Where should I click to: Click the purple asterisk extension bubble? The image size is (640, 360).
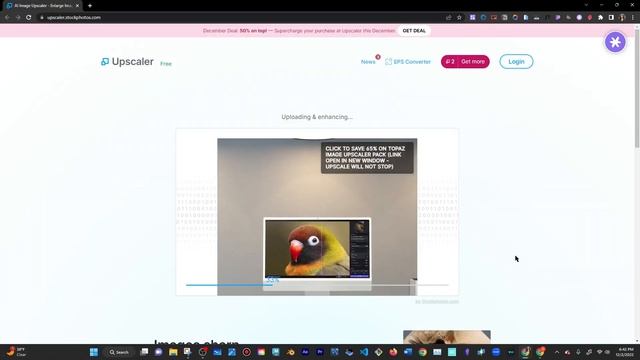click(x=615, y=42)
